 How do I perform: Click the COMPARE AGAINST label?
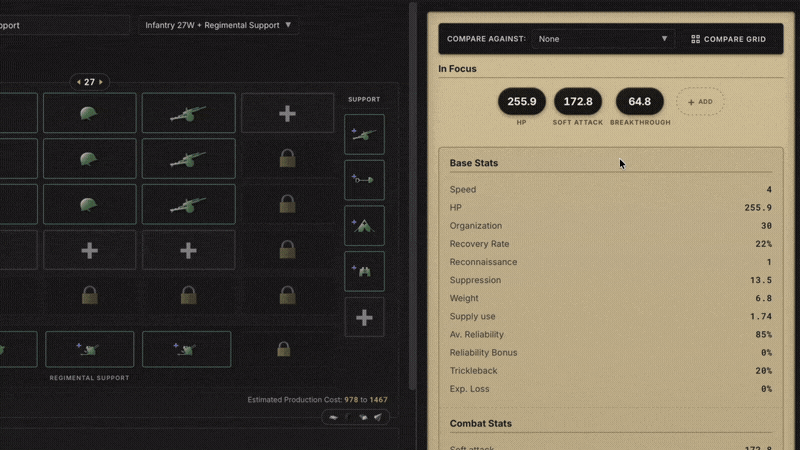486,39
